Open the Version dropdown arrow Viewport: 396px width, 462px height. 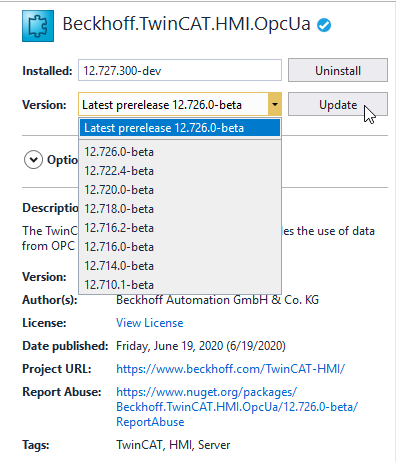click(x=275, y=104)
